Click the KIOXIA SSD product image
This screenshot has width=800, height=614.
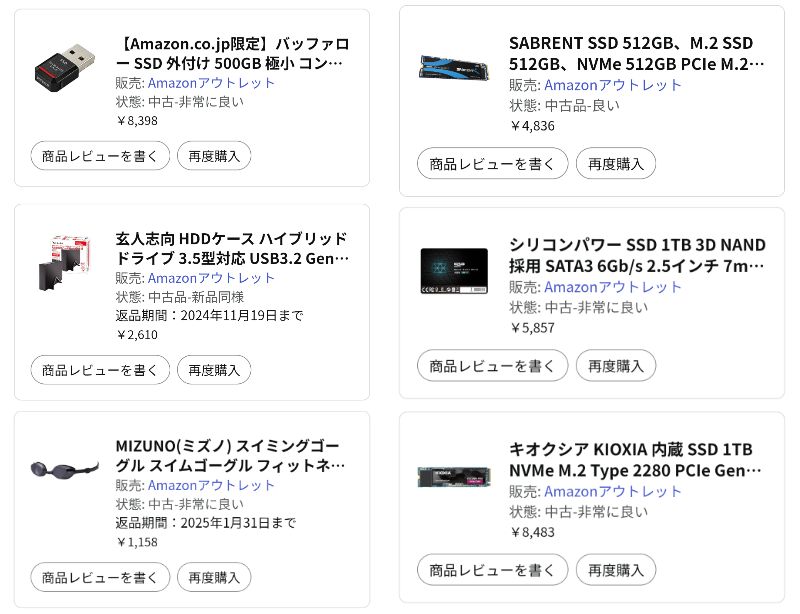454,474
